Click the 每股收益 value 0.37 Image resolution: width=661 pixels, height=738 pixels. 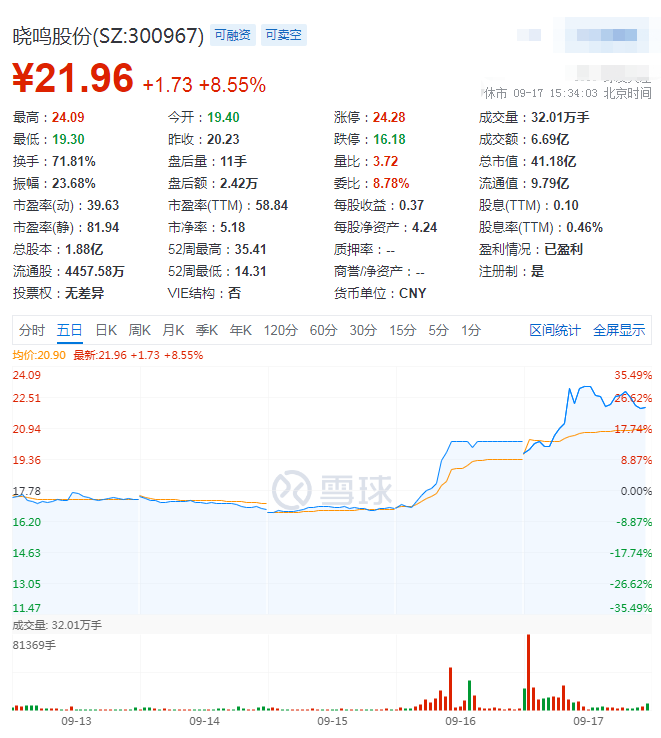pos(411,206)
